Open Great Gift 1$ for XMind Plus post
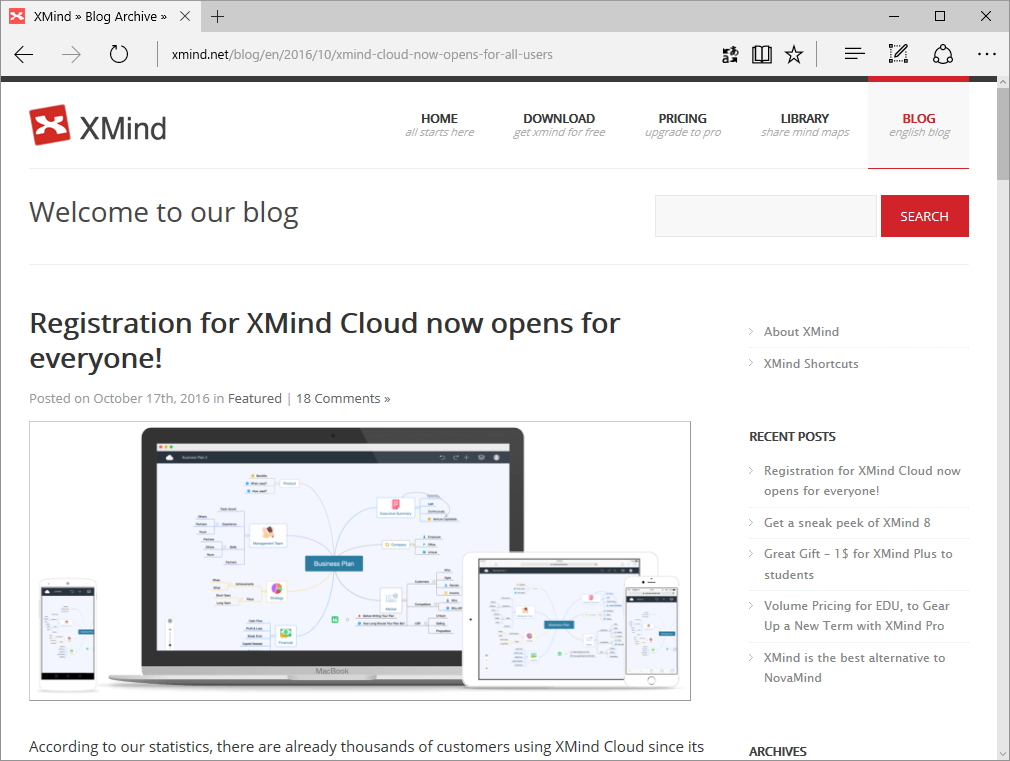The height and width of the screenshot is (761, 1010). 858,564
